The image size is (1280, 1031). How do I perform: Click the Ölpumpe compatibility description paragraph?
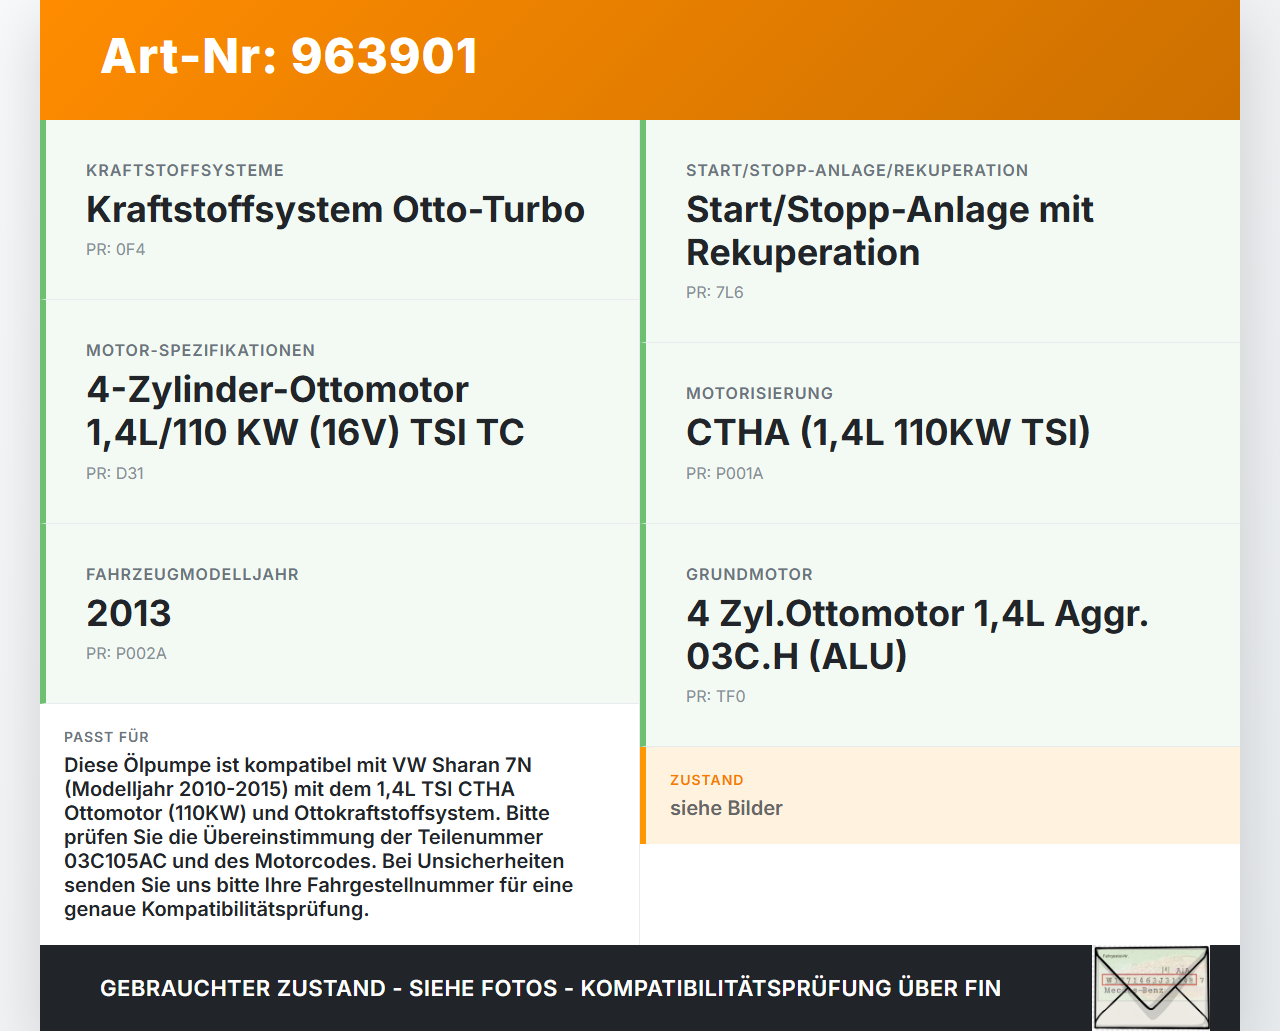(x=318, y=837)
